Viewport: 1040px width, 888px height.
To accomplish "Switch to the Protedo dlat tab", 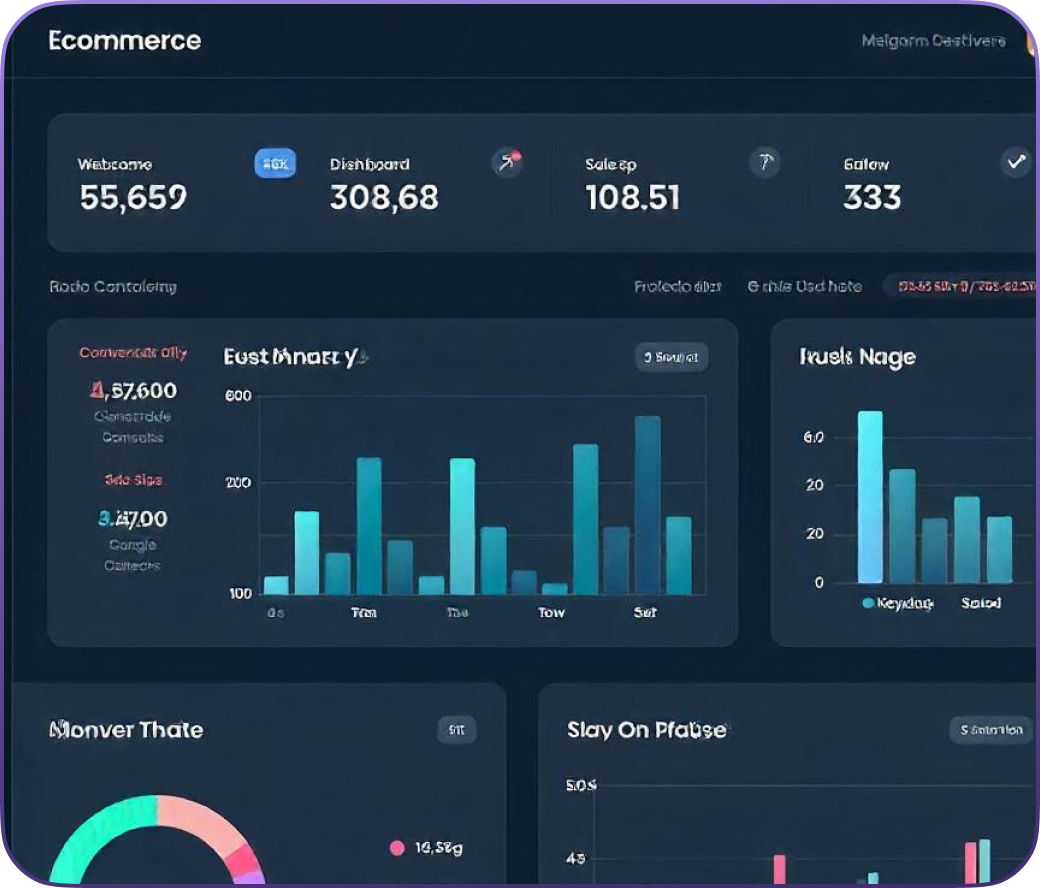I will pos(677,287).
